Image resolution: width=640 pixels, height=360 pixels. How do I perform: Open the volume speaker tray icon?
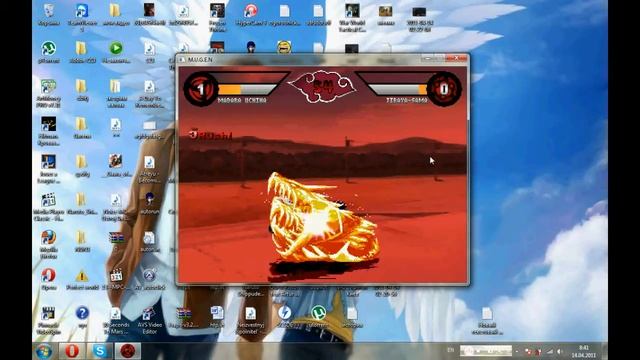point(560,351)
